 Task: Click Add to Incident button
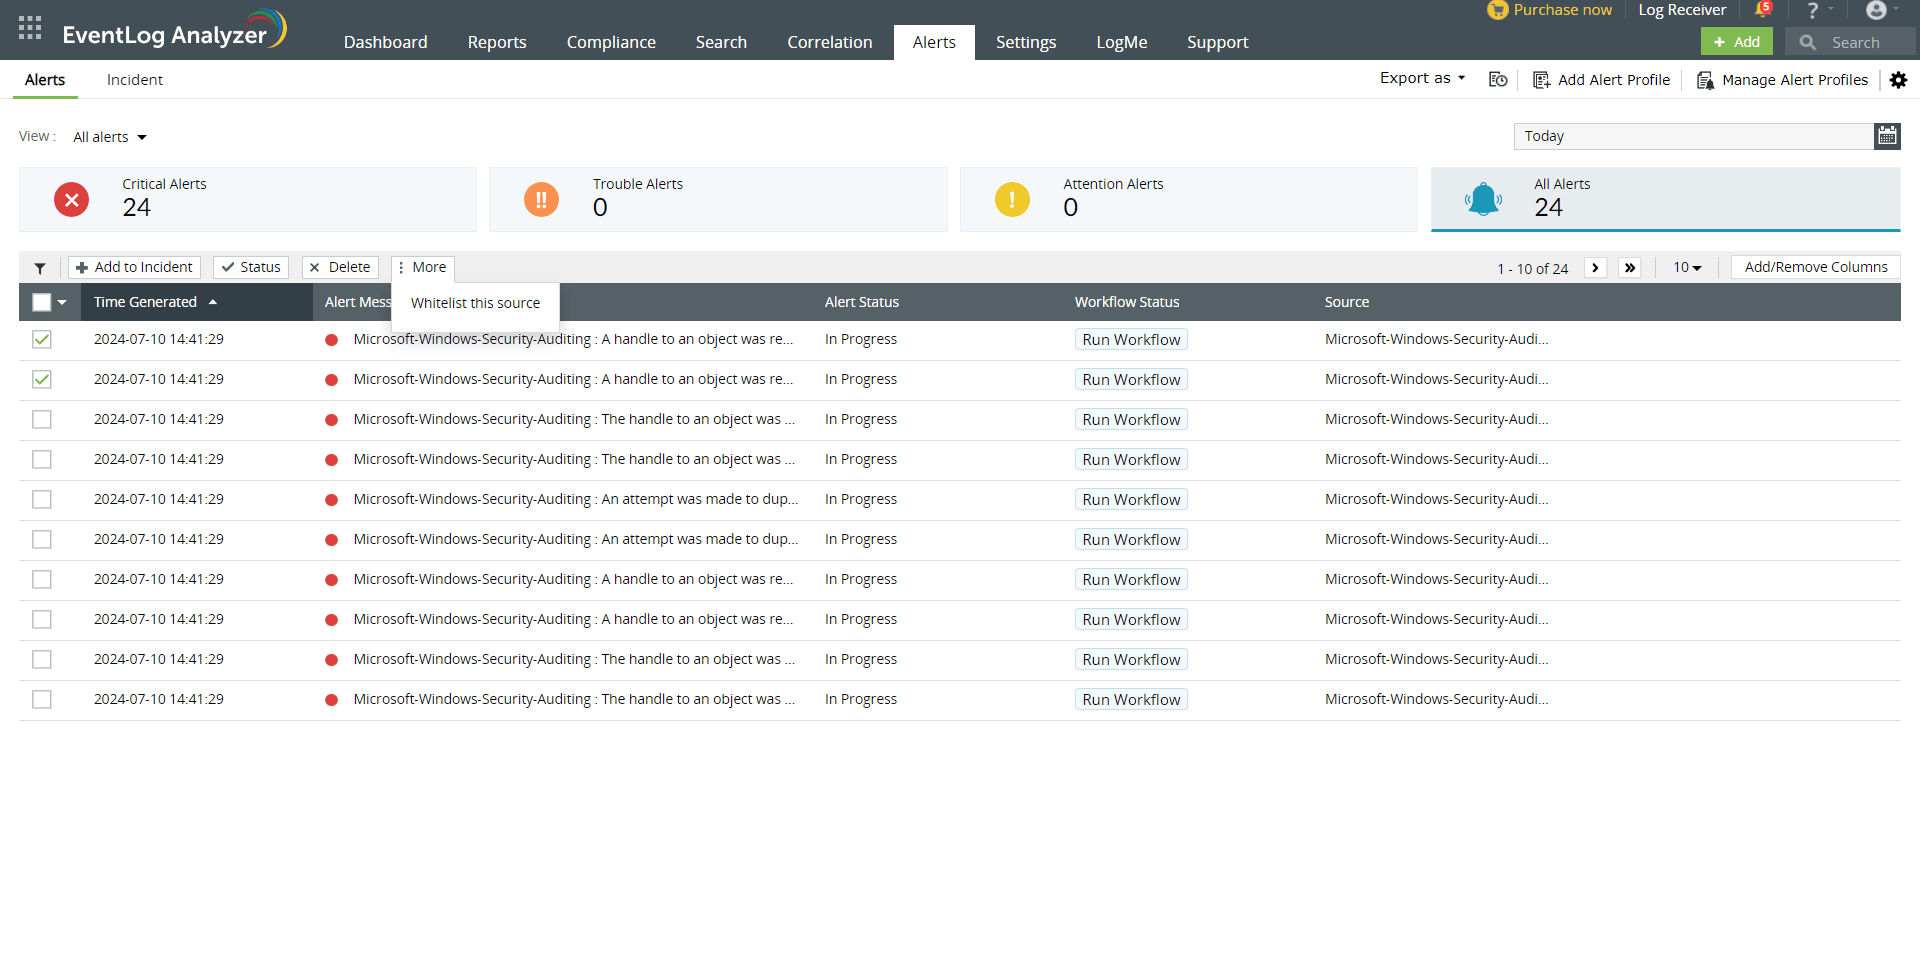point(135,267)
